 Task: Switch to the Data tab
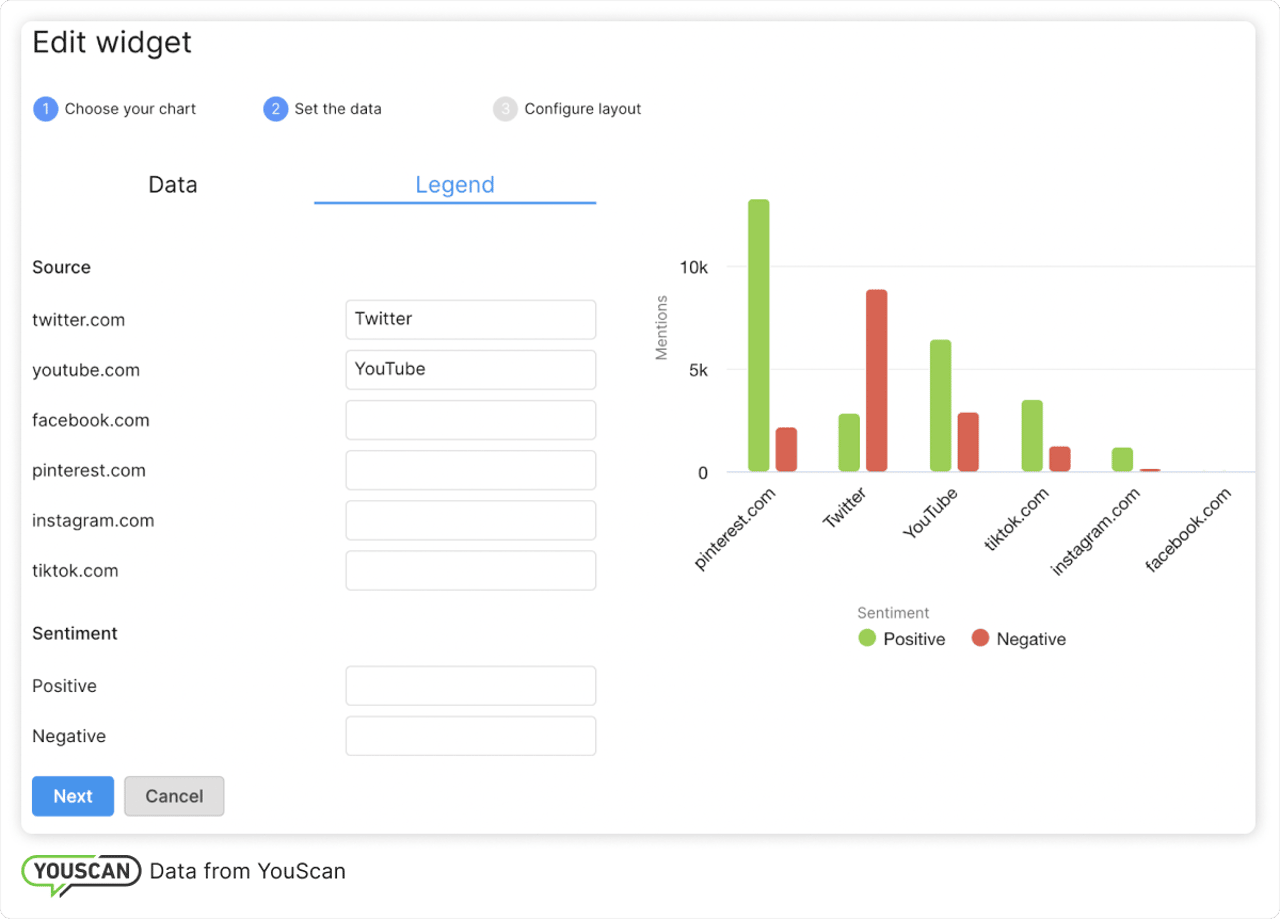point(173,185)
